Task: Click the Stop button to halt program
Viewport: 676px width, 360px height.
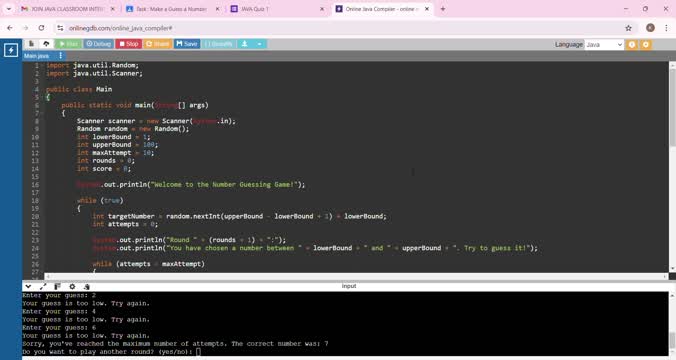Action: [128, 44]
